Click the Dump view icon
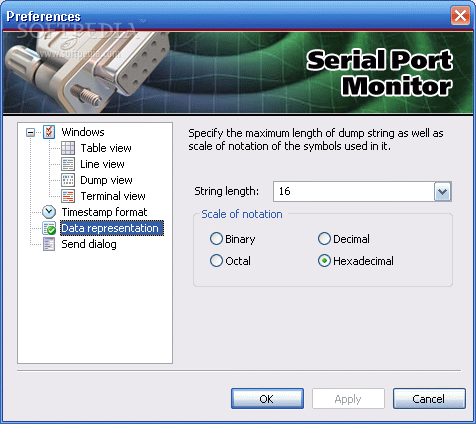Image resolution: width=476 pixels, height=424 pixels. [x=68, y=180]
